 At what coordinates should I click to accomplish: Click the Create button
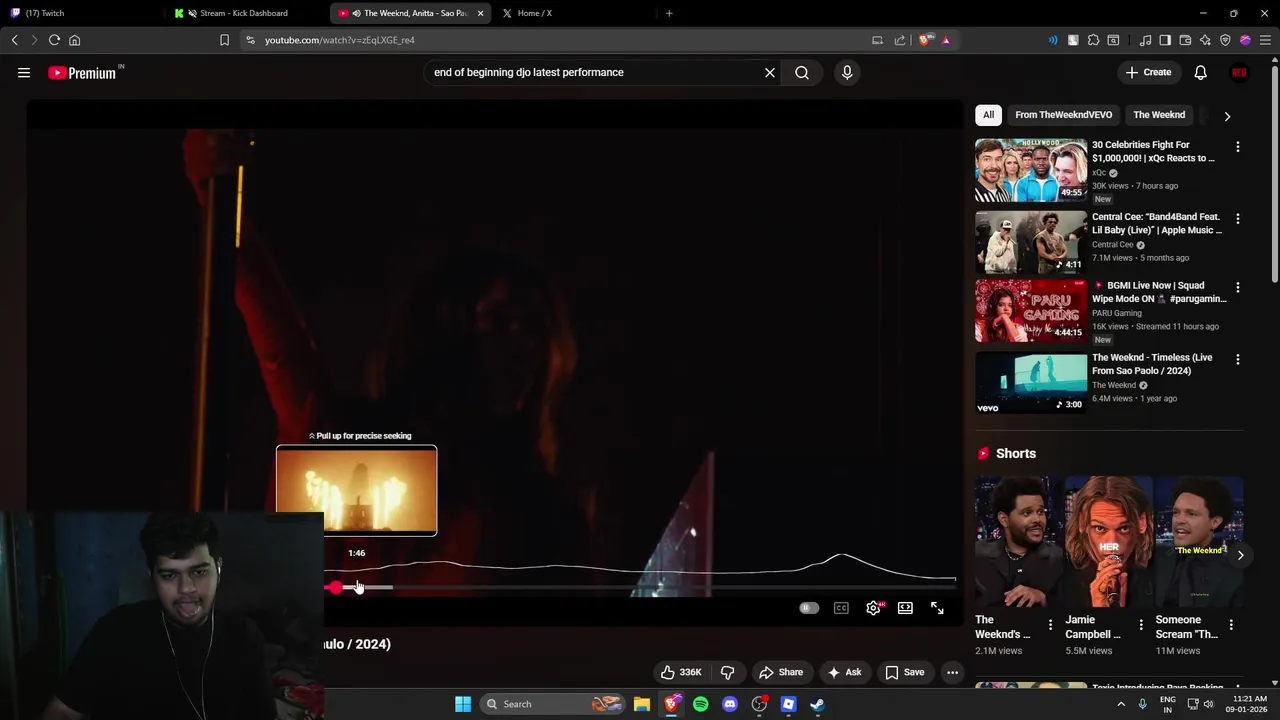[x=1148, y=72]
